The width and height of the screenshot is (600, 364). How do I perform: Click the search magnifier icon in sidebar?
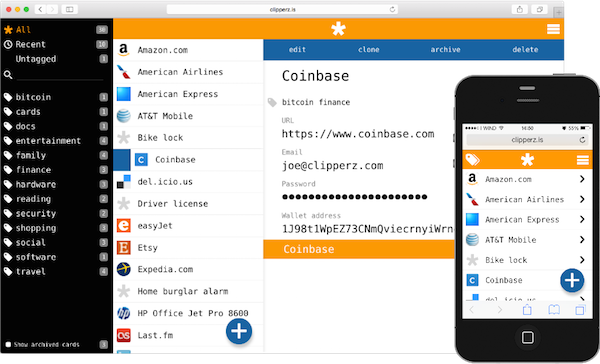(x=8, y=75)
